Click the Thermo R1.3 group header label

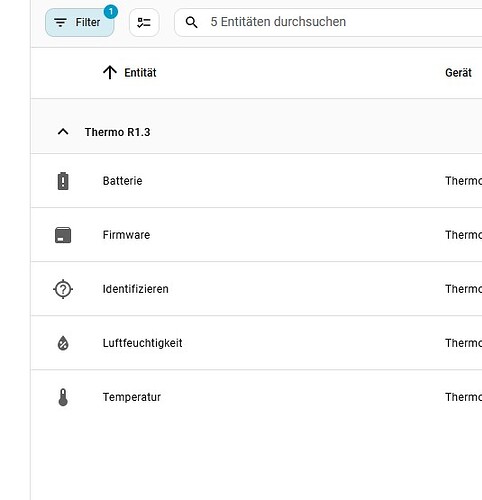pyautogui.click(x=117, y=132)
